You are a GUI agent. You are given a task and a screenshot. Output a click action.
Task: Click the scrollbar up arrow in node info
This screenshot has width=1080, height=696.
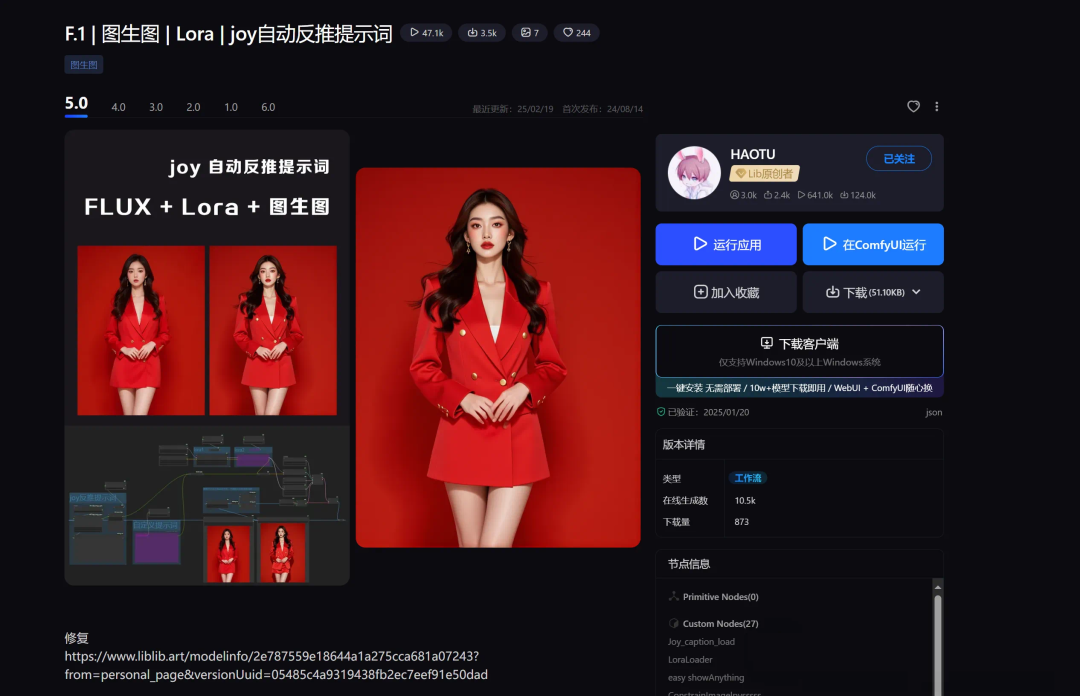[937, 587]
